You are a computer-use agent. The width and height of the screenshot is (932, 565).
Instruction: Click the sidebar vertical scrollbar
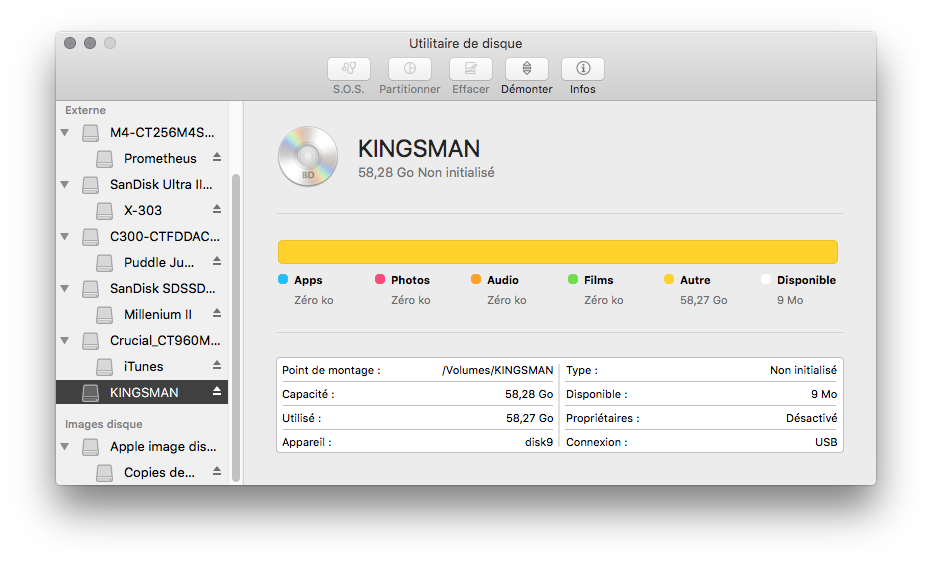(235, 327)
